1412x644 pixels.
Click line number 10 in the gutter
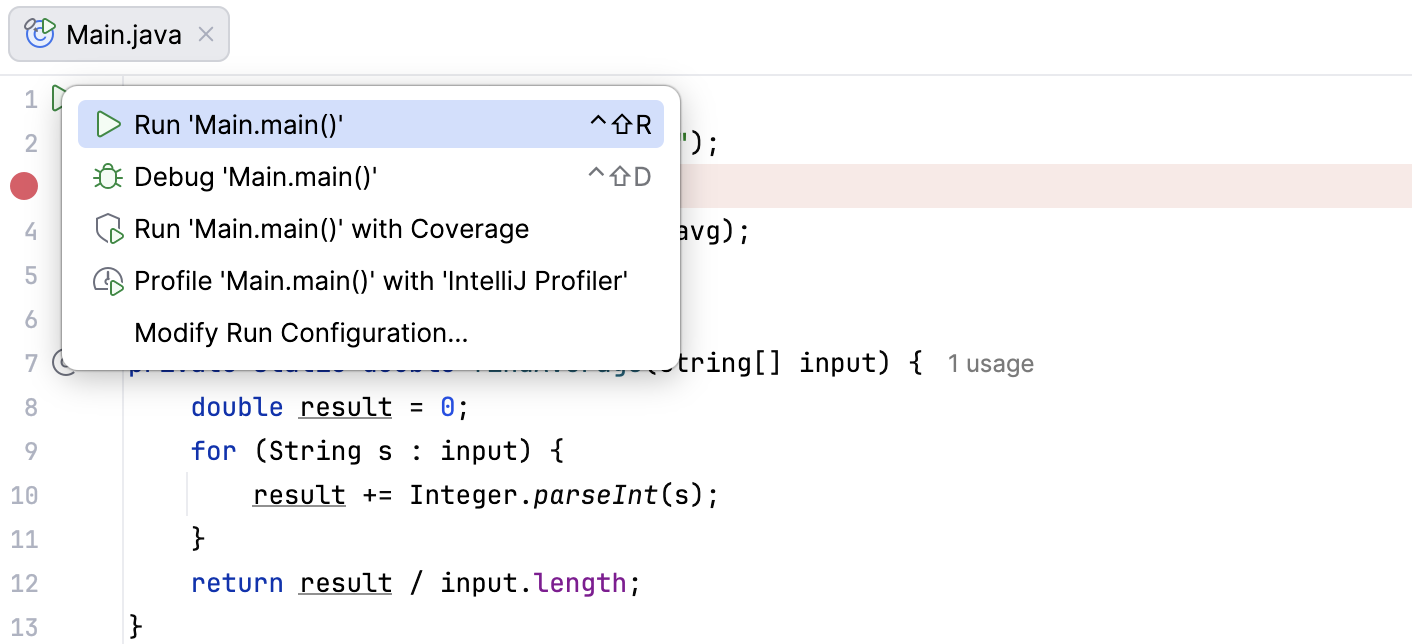pyautogui.click(x=25, y=494)
